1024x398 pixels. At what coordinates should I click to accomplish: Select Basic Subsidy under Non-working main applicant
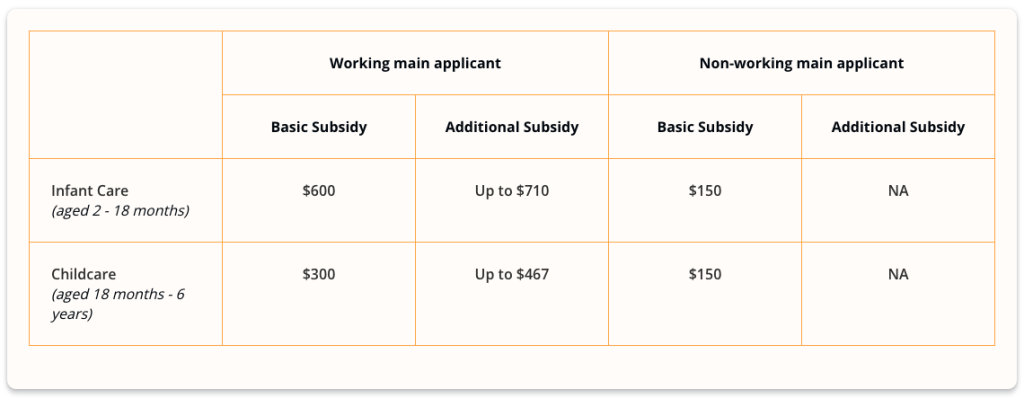(705, 127)
